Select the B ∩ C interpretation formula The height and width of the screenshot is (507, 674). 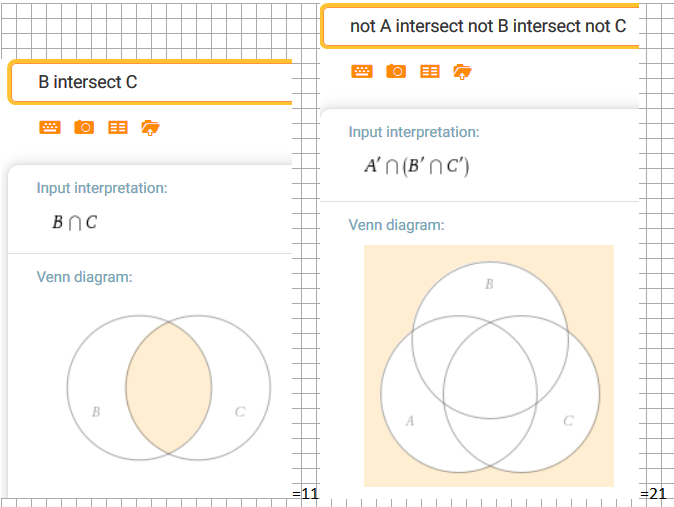coord(75,222)
